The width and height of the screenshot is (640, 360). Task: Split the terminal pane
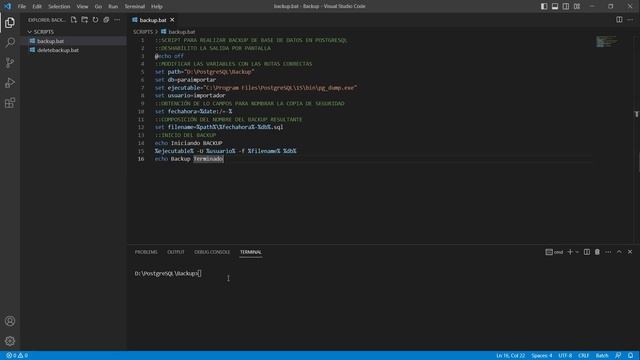click(x=587, y=252)
